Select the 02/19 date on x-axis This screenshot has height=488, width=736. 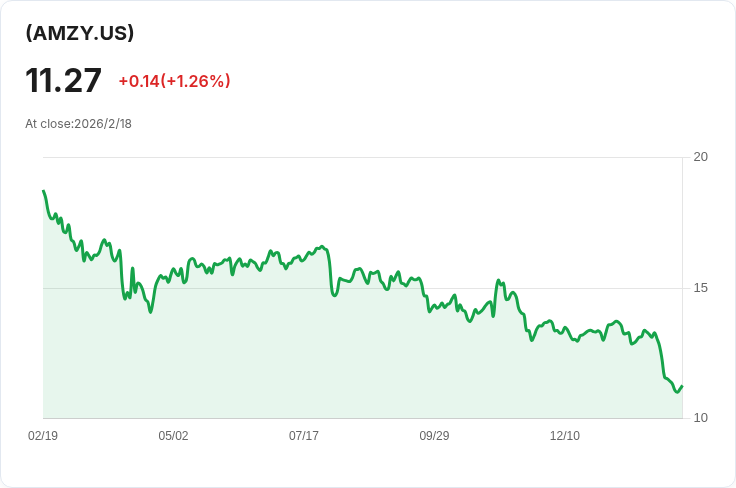[43, 436]
